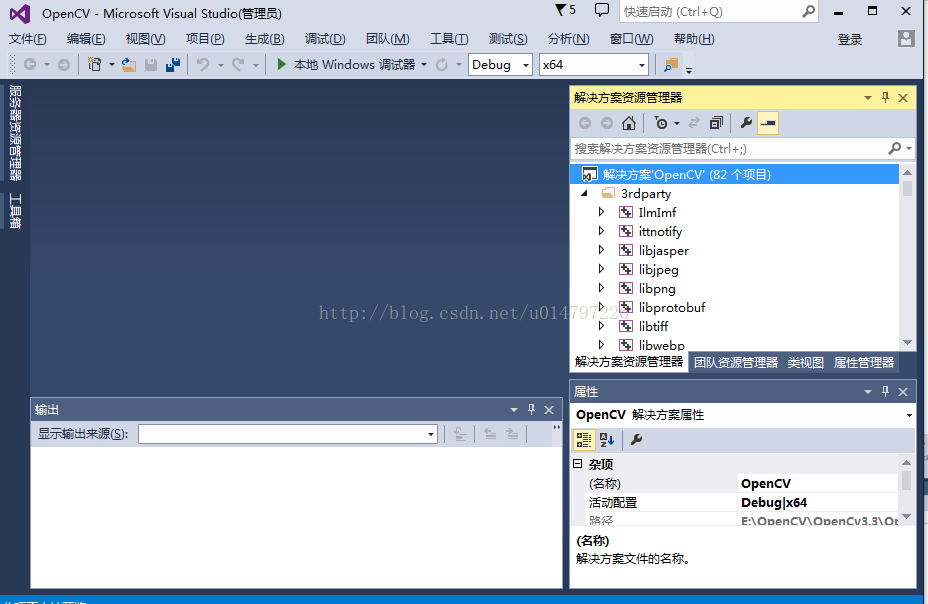Switch to the 团队资源管理器 tab
Viewport: 928px width, 604px height.
point(736,363)
